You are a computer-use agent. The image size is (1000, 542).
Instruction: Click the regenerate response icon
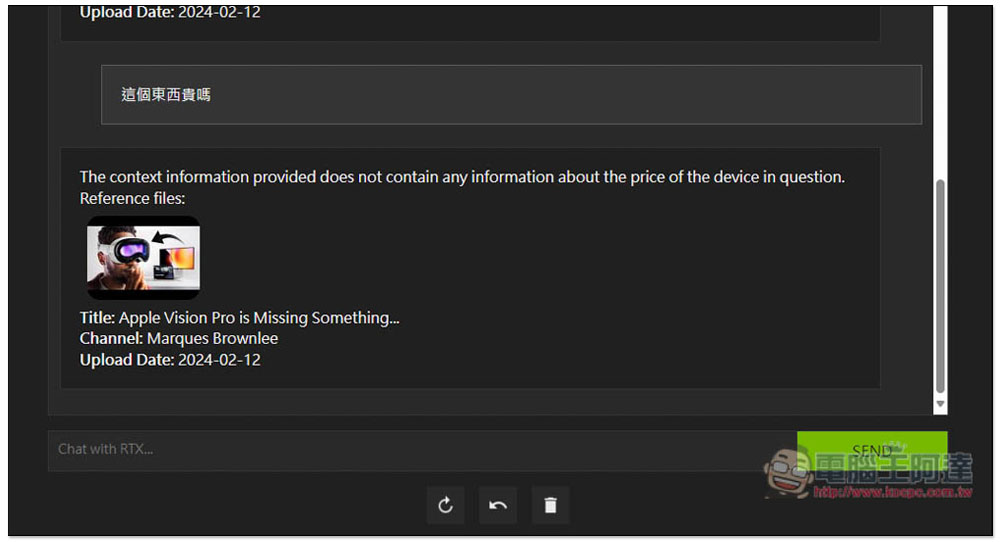click(x=445, y=505)
